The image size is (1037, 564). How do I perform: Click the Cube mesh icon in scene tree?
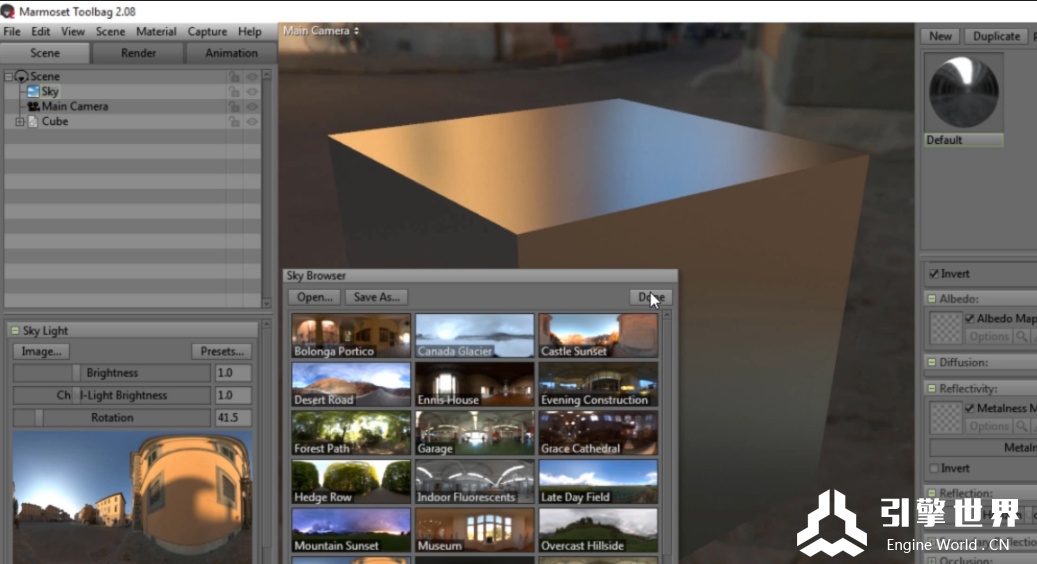[33, 122]
